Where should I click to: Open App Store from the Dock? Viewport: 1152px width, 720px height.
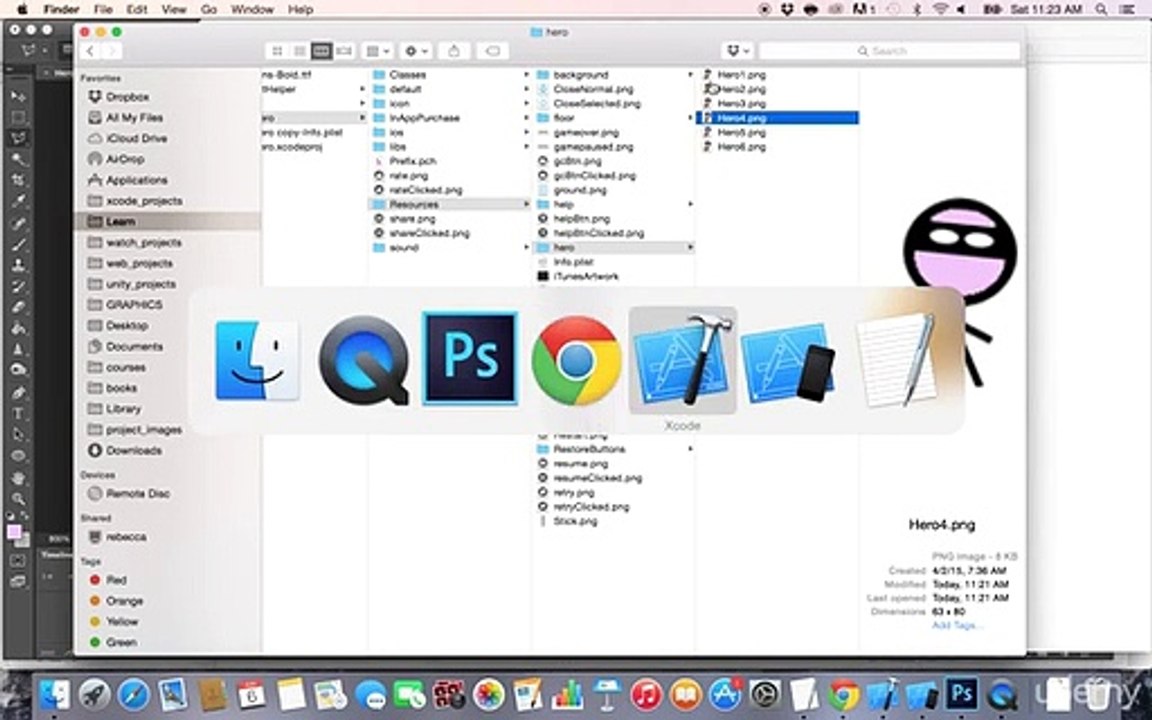[726, 694]
